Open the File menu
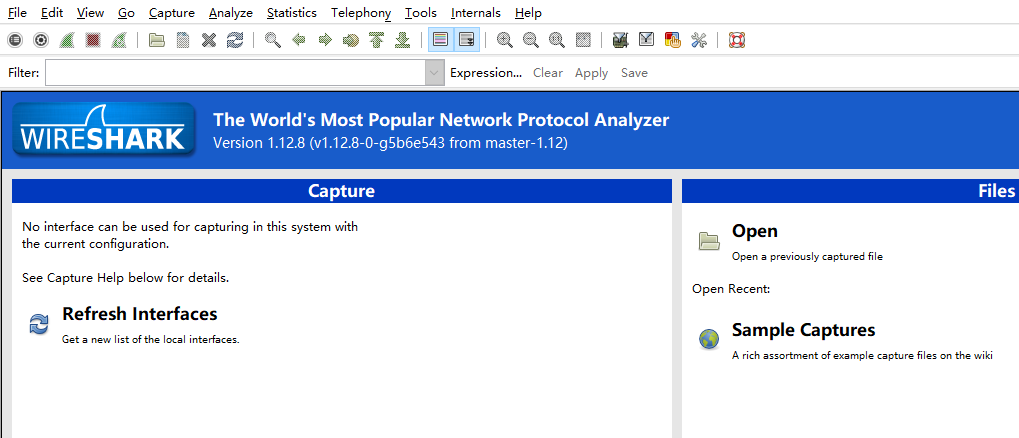The image size is (1019, 438). pyautogui.click(x=18, y=13)
